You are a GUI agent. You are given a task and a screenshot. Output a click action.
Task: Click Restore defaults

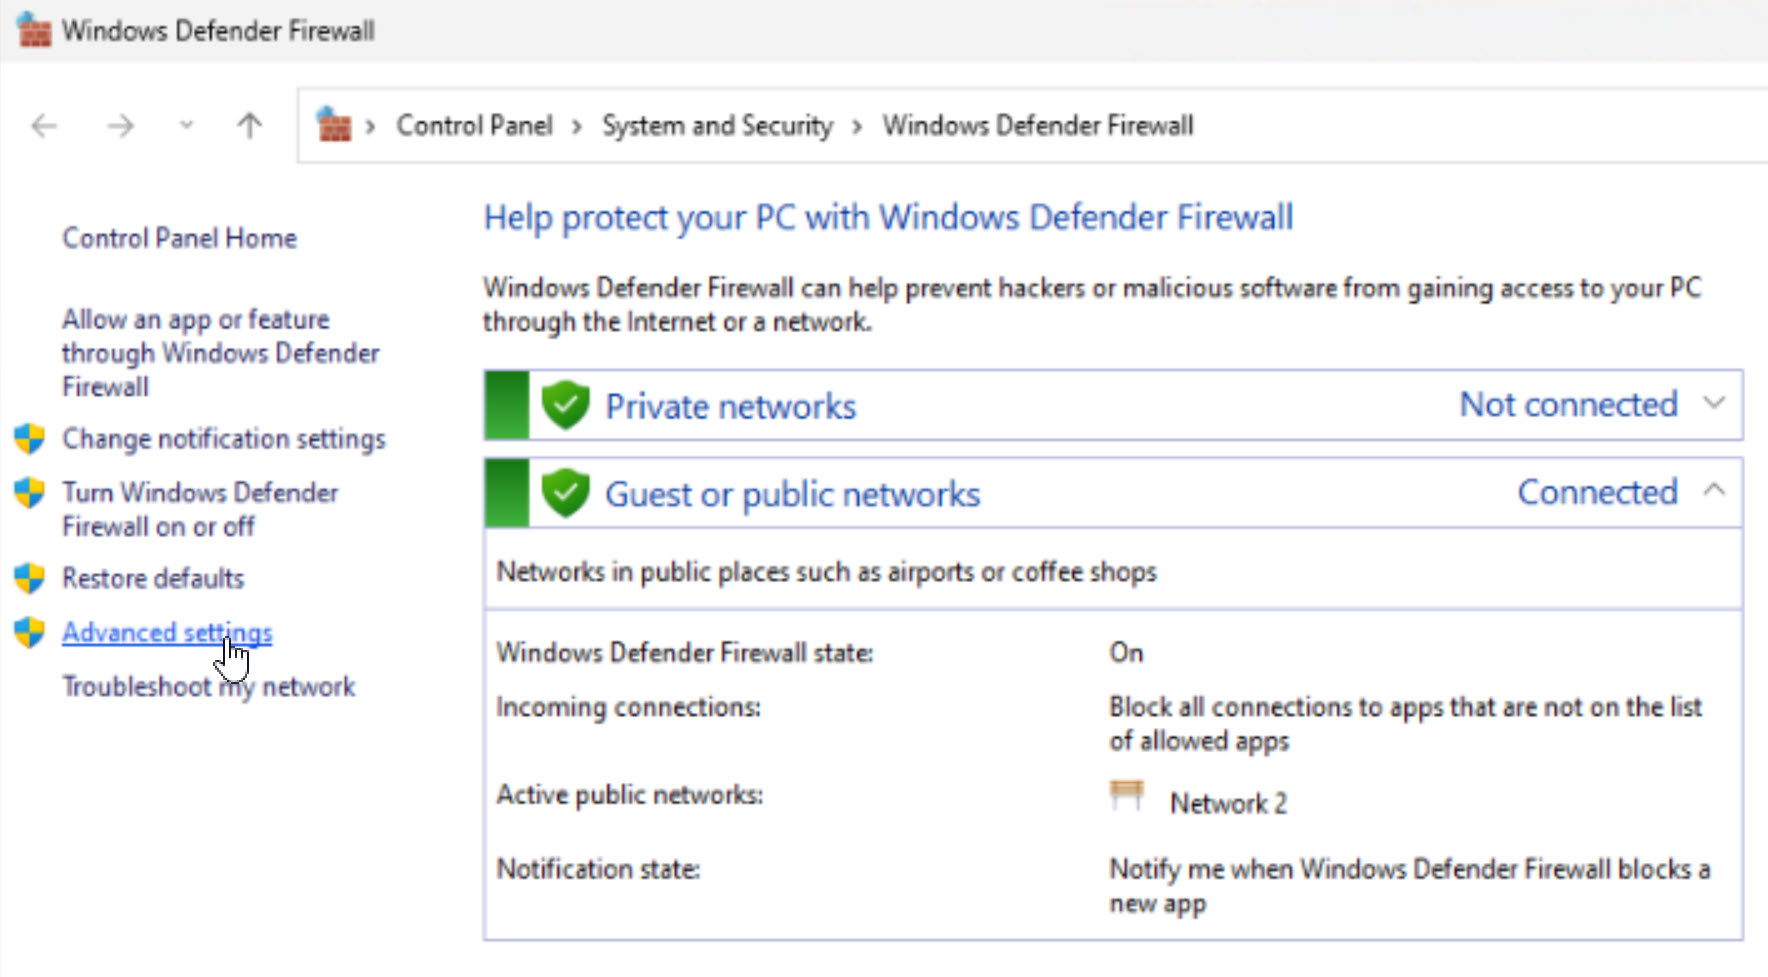(x=152, y=577)
